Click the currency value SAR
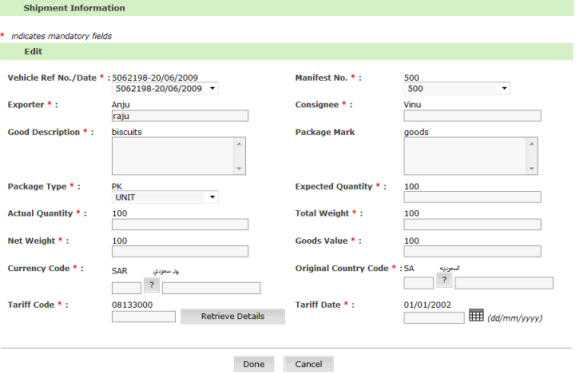Viewport: 584px width, 374px height. coord(120,271)
